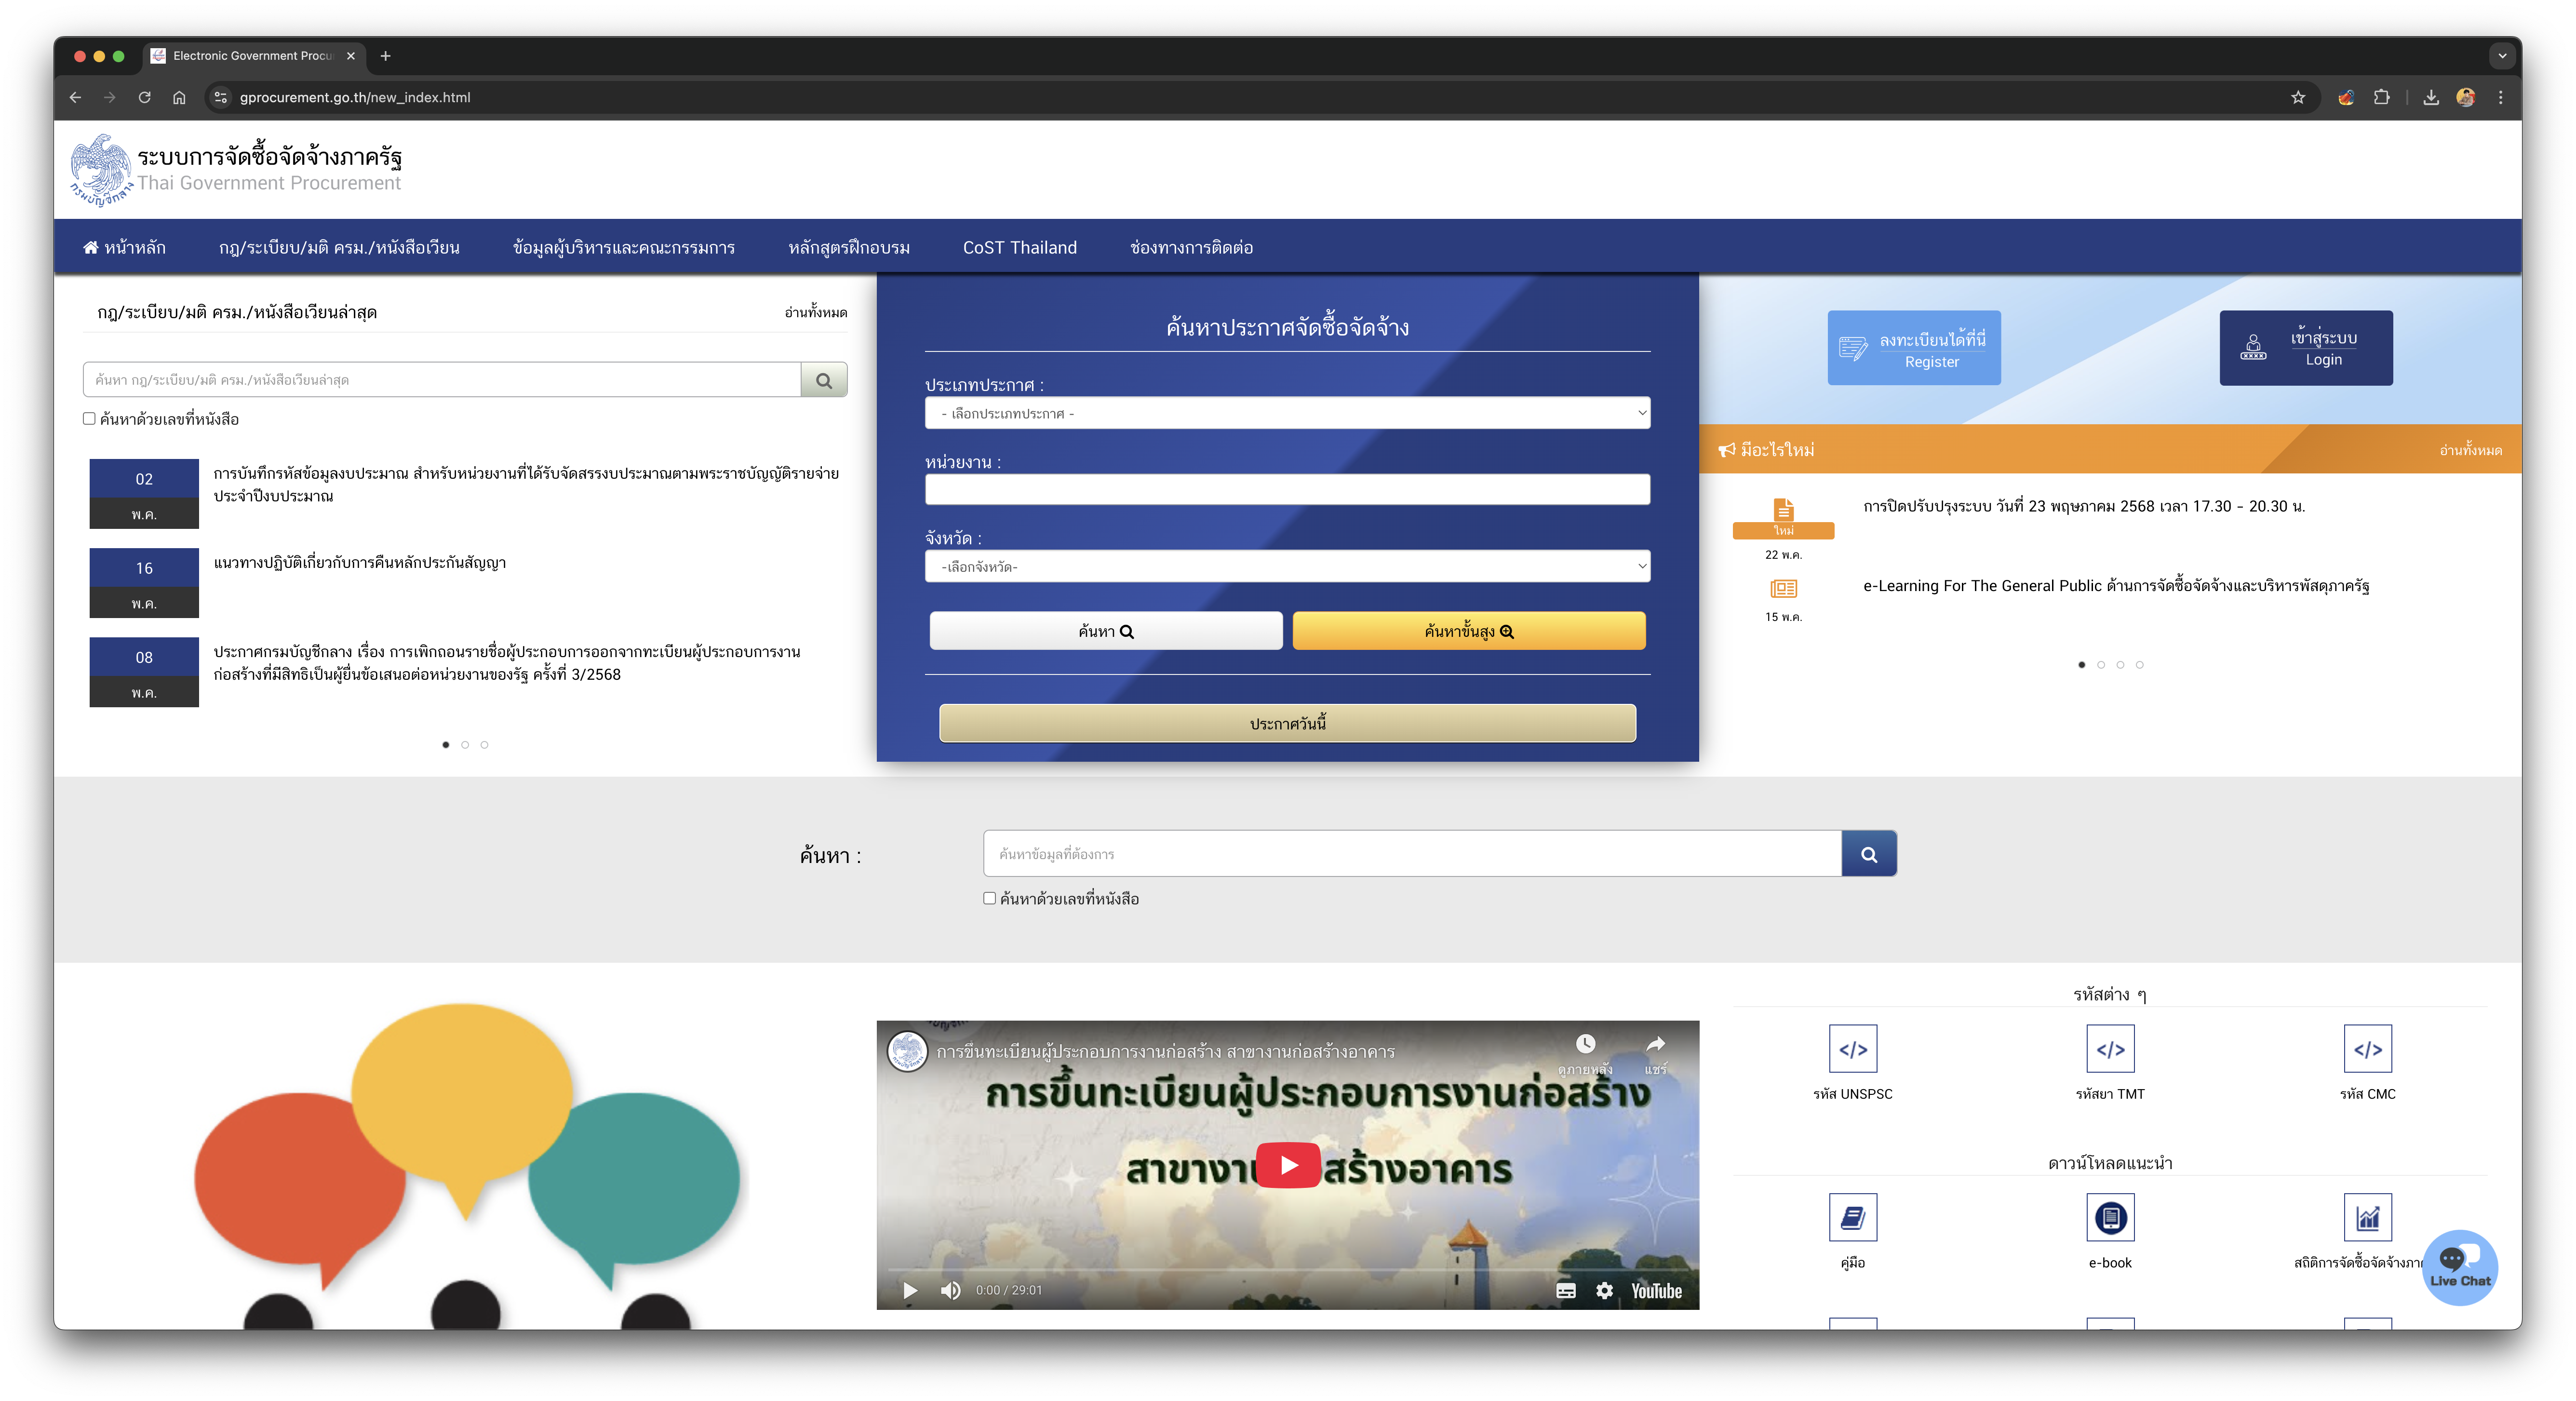The image size is (2576, 1401).
Task: Click the blue main search magnifier button
Action: 1868,854
